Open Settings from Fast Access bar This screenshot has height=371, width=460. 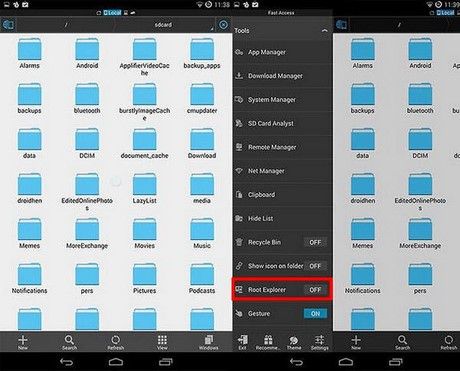tap(319, 342)
